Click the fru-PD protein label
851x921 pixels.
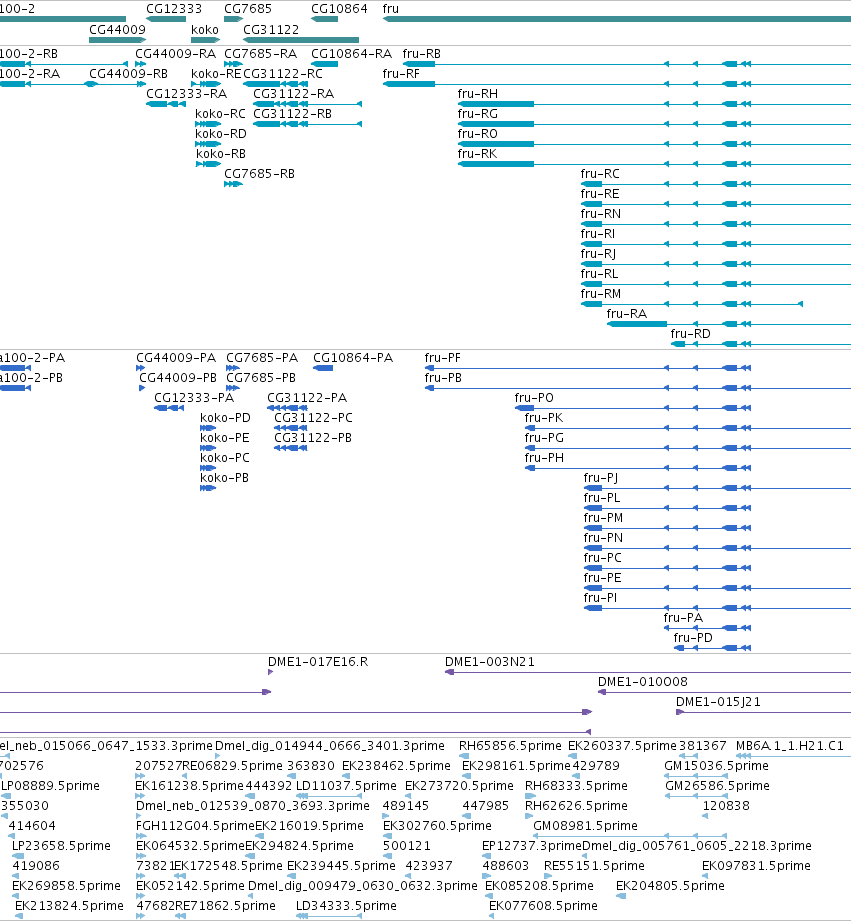pyautogui.click(x=693, y=638)
